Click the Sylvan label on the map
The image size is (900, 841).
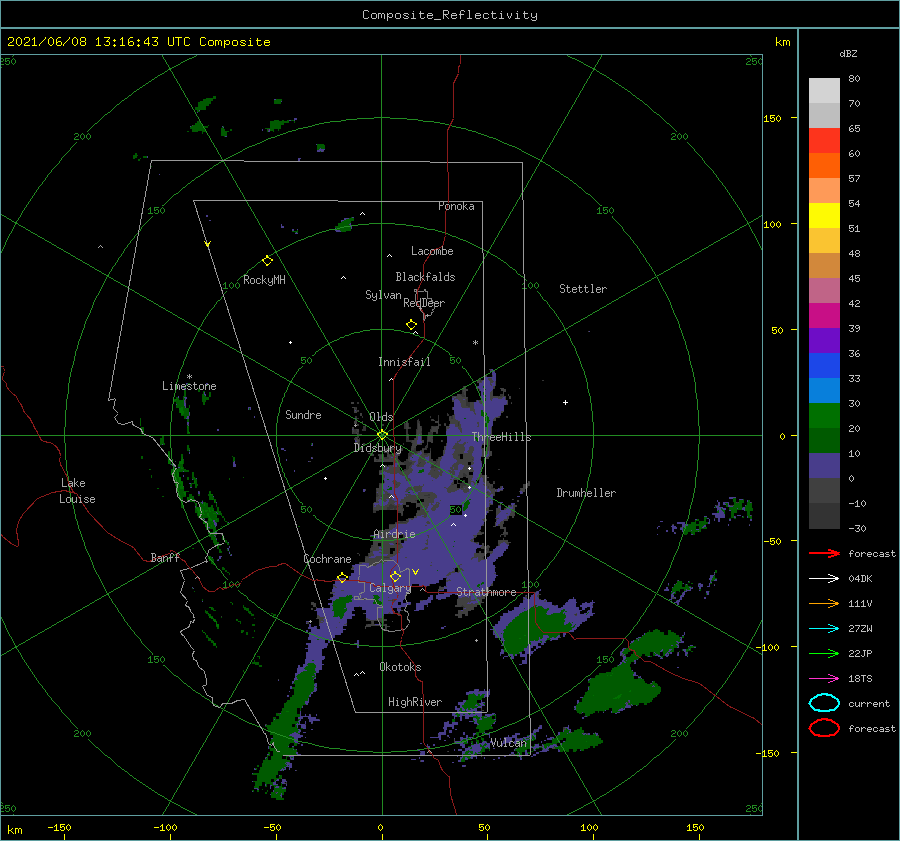click(x=383, y=295)
